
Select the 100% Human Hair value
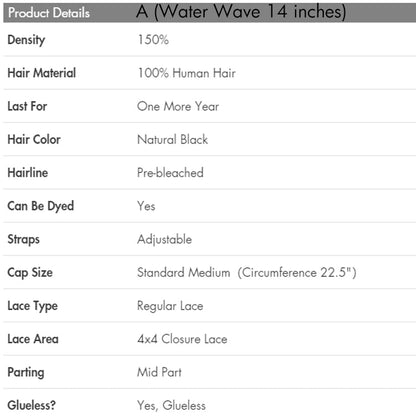coord(187,73)
